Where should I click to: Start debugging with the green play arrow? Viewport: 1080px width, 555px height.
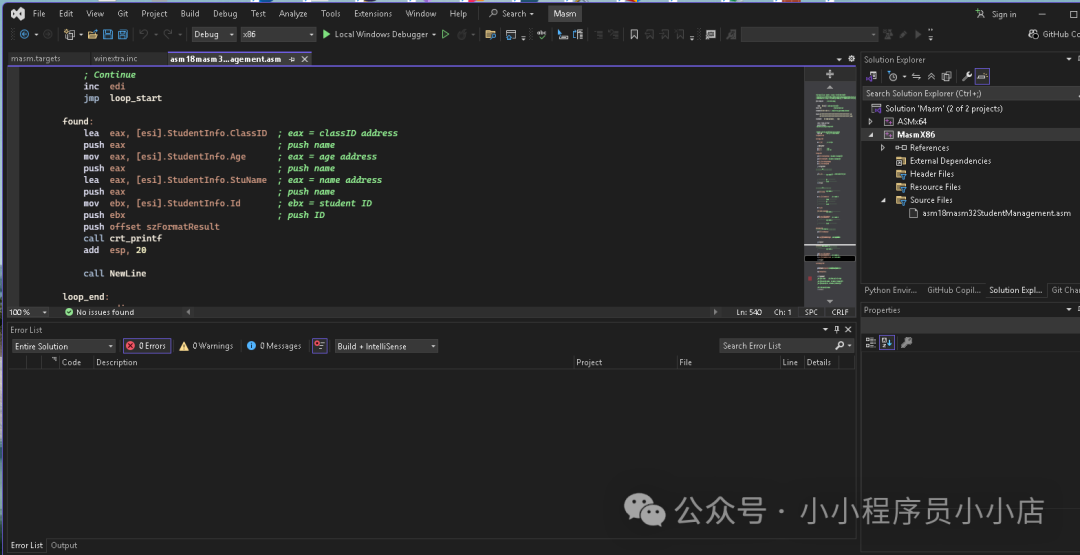[326, 34]
